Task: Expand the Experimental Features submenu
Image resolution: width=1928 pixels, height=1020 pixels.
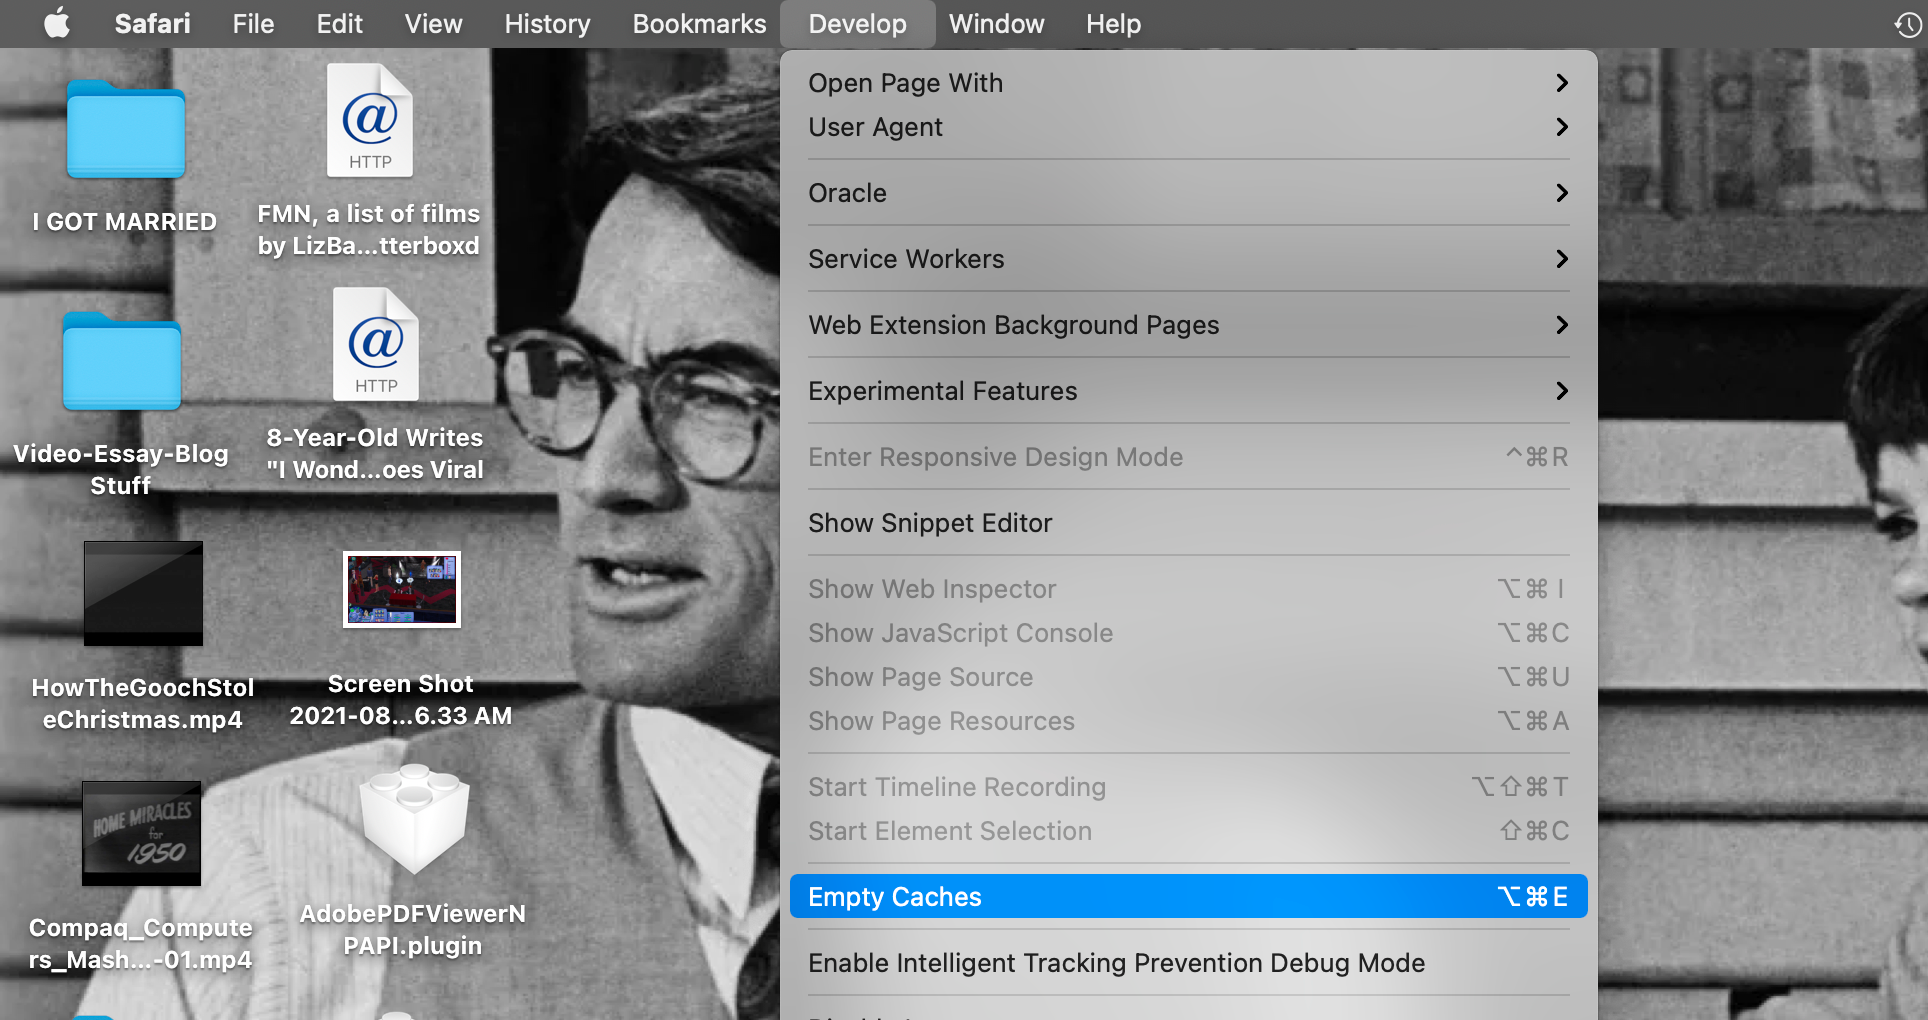Action: [1187, 391]
